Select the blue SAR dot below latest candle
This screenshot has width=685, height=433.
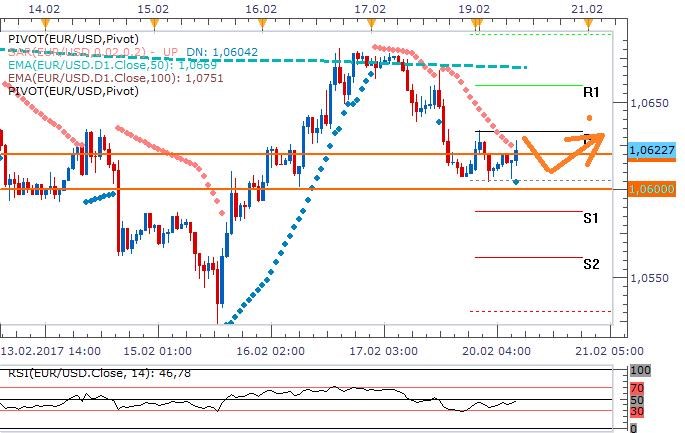[x=516, y=182]
